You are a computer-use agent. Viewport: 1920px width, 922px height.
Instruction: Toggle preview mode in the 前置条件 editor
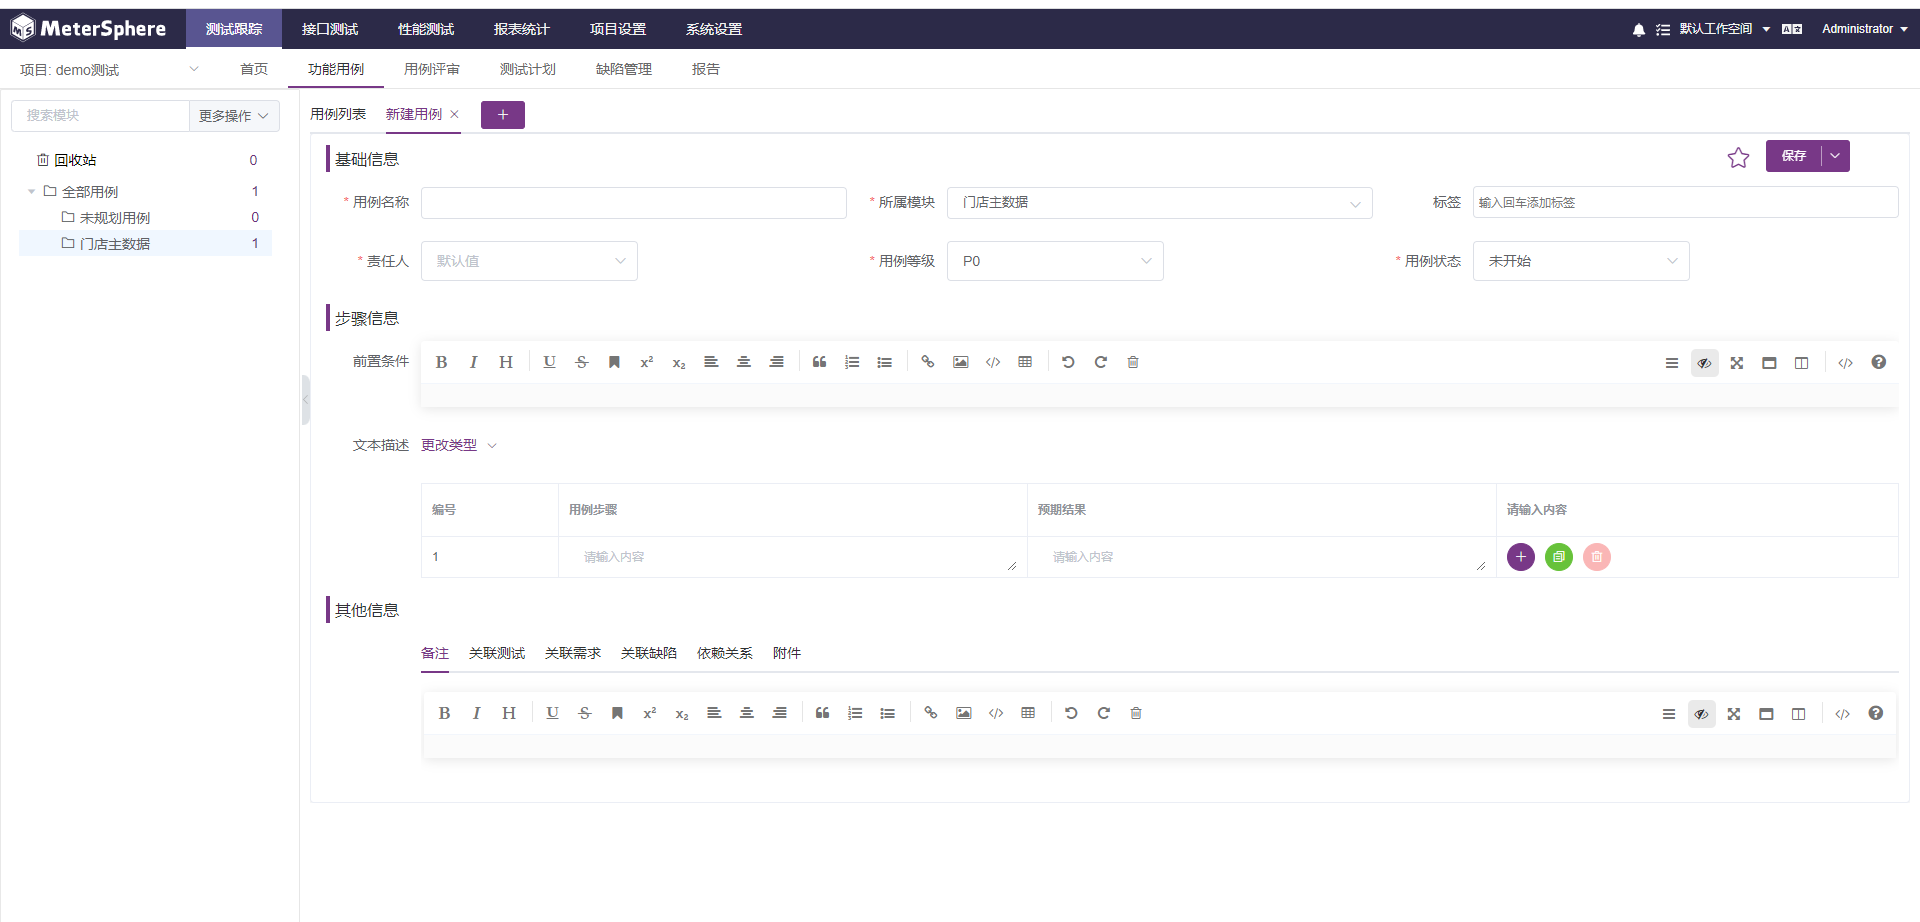coord(1704,363)
